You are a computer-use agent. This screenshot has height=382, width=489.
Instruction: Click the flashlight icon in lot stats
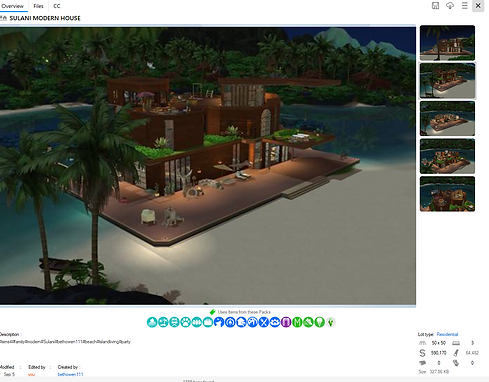click(456, 353)
